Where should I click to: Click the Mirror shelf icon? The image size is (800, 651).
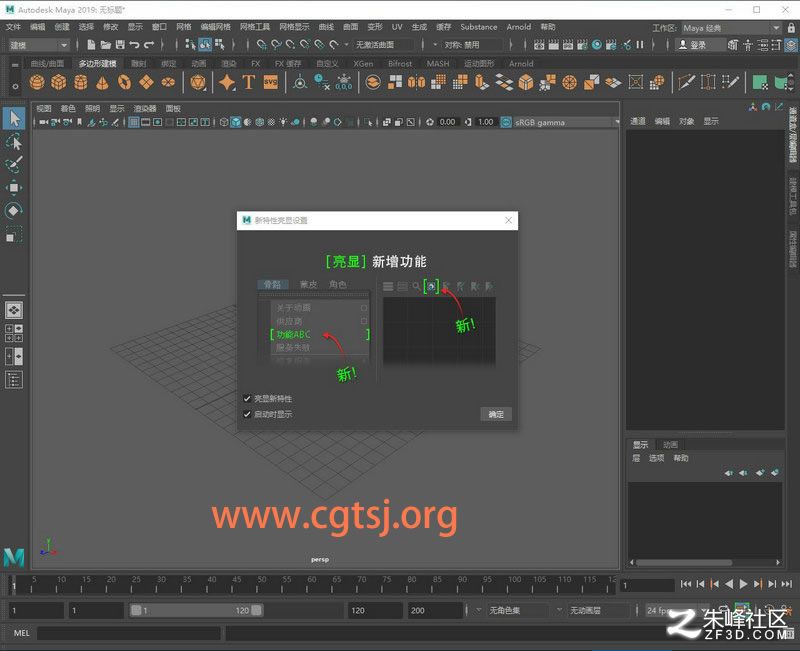click(x=416, y=82)
